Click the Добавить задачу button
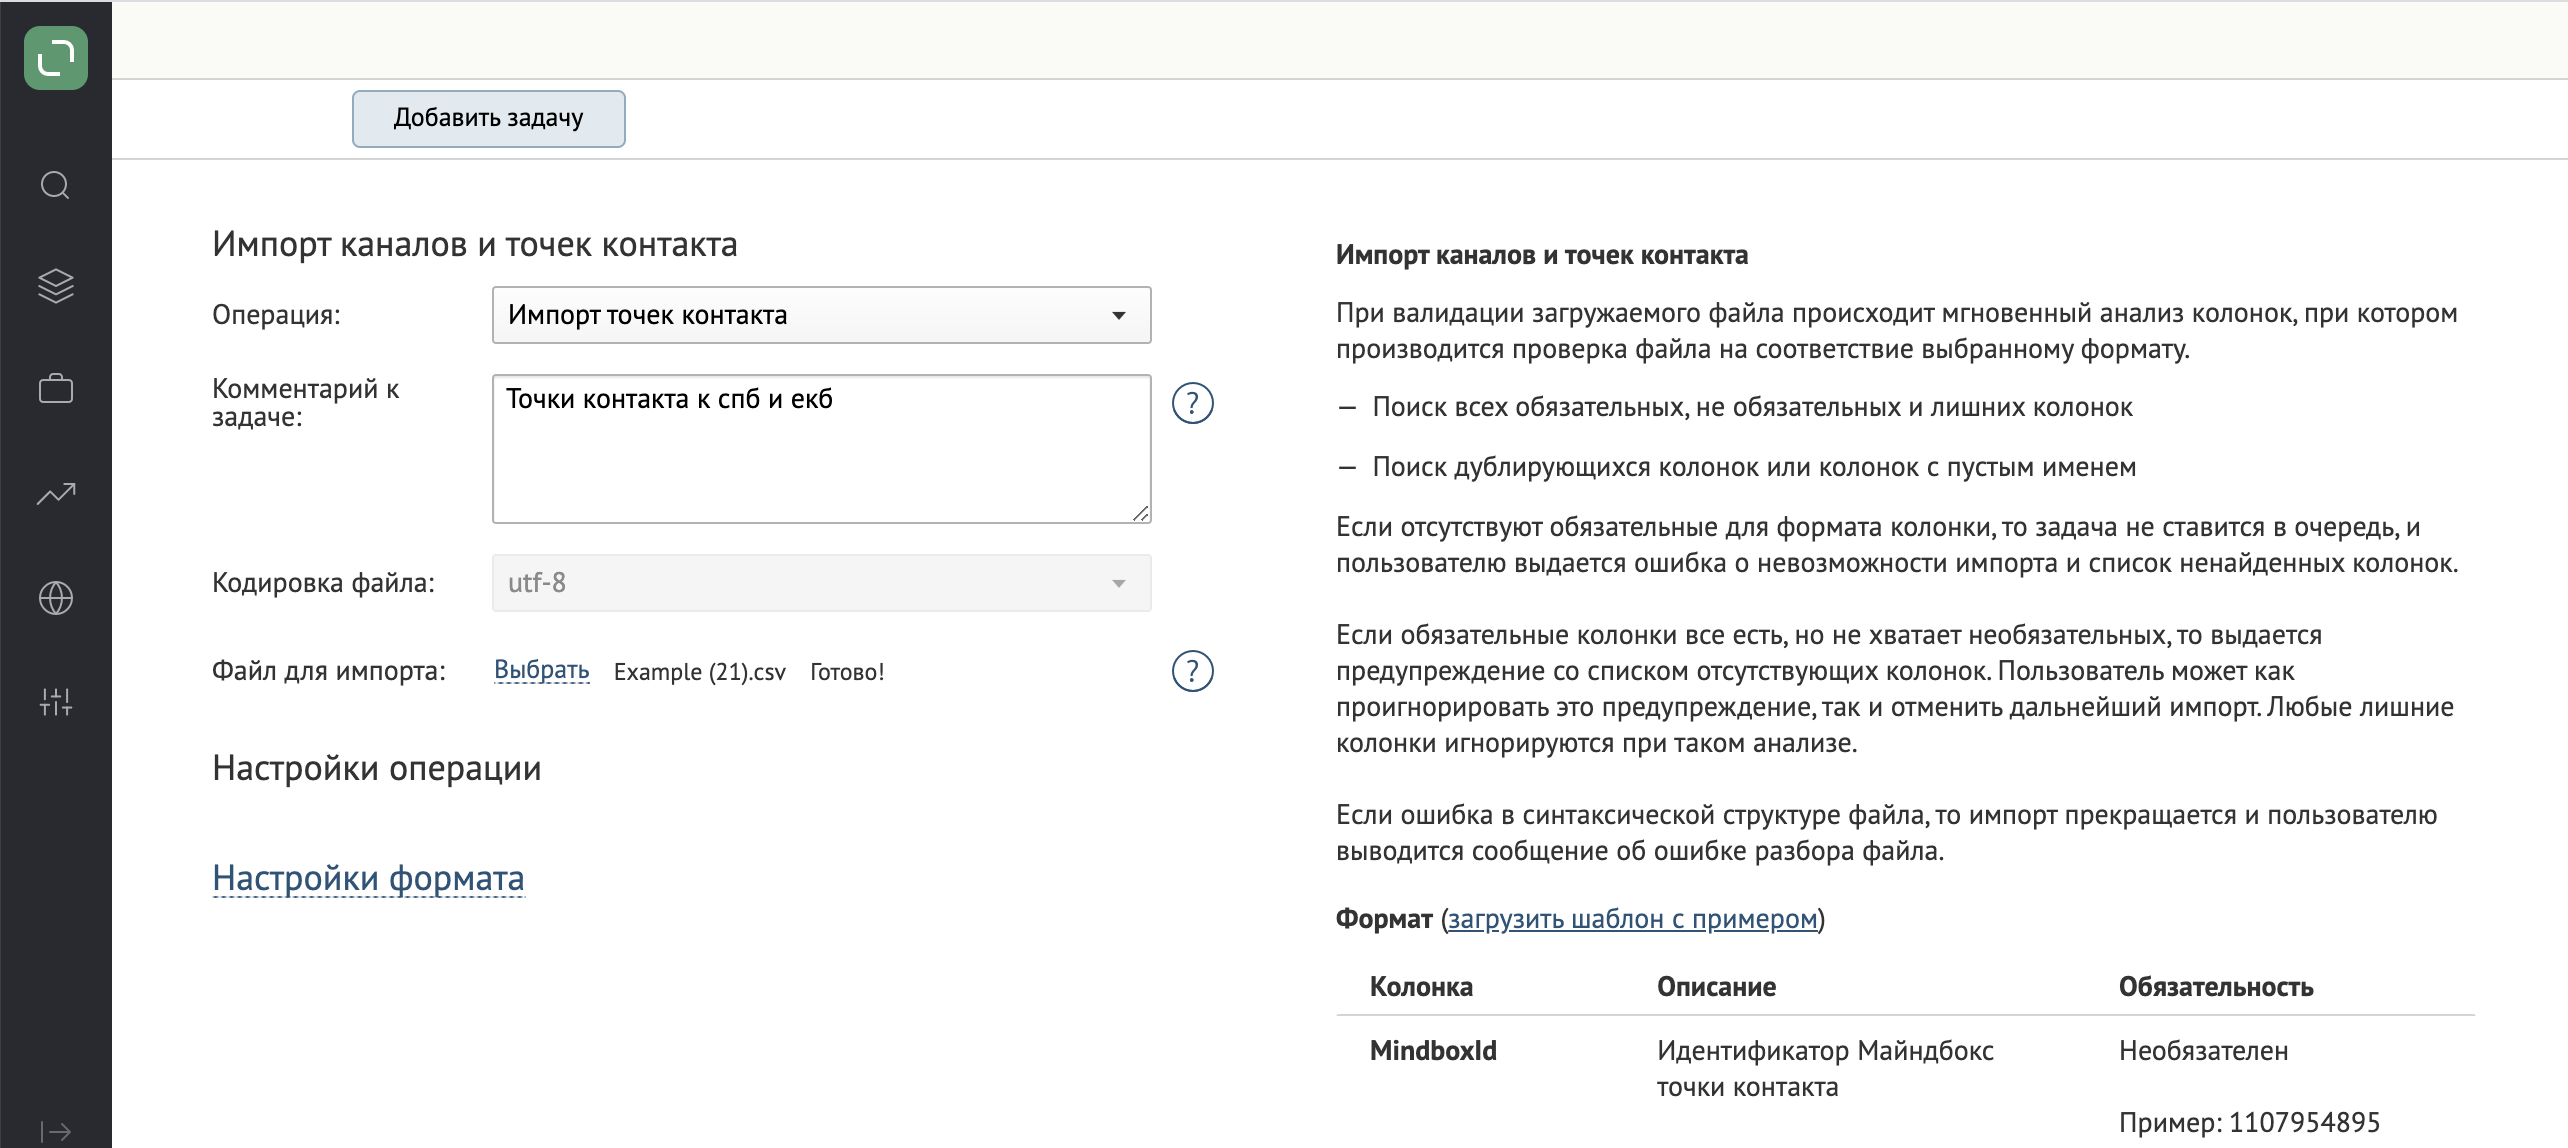2568x1148 pixels. pyautogui.click(x=488, y=119)
